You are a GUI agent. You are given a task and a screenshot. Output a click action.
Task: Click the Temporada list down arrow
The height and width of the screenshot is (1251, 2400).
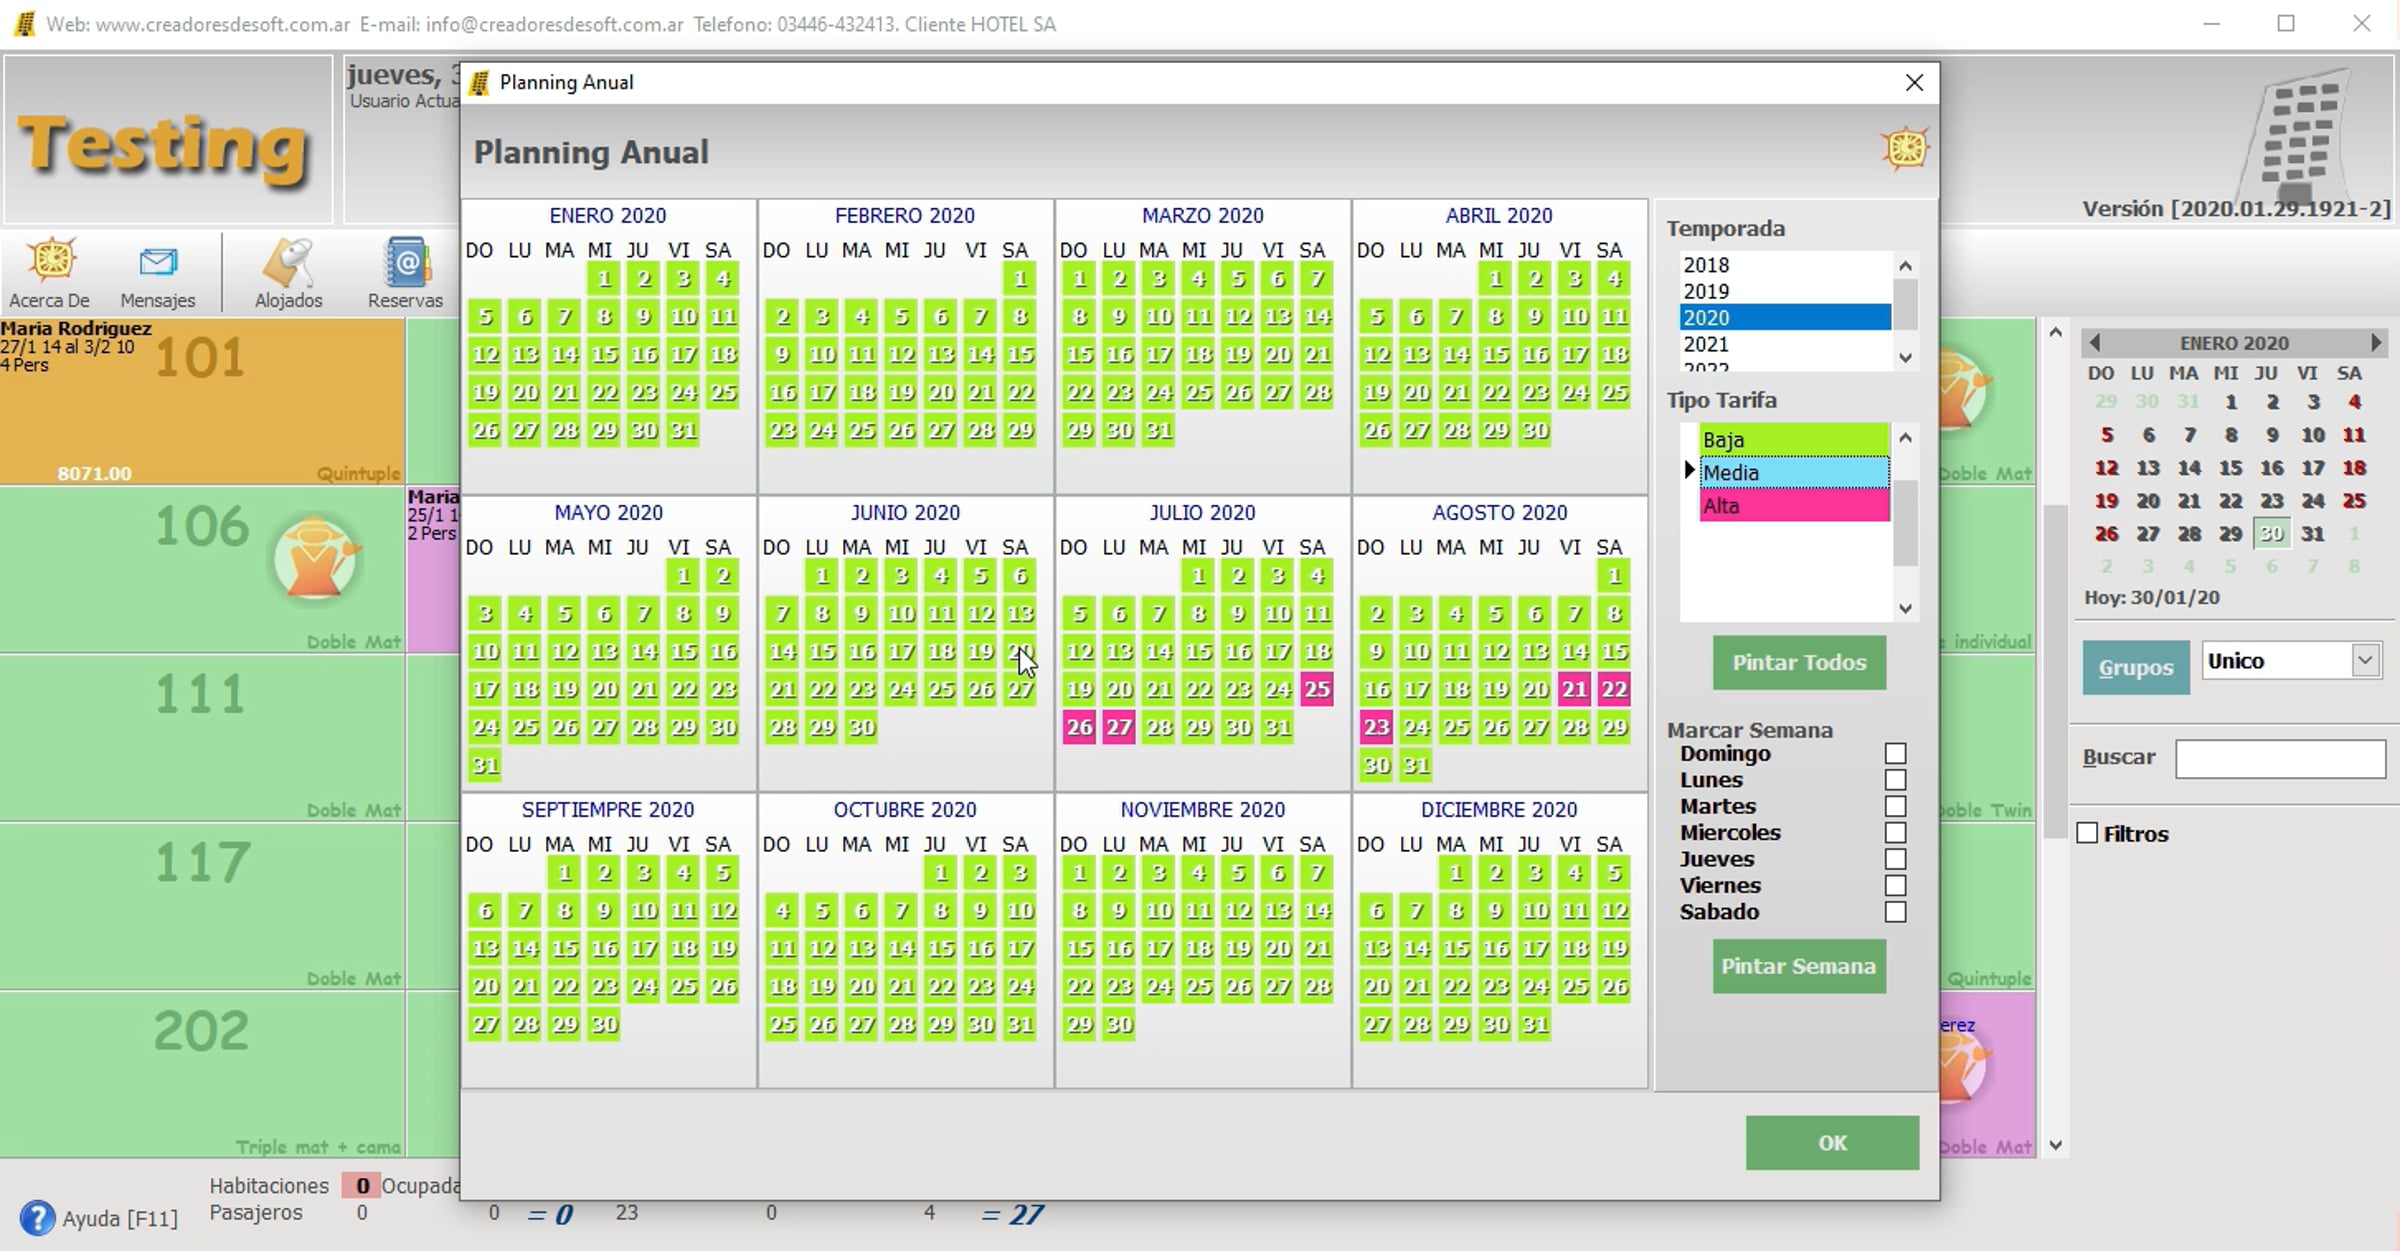point(1905,357)
